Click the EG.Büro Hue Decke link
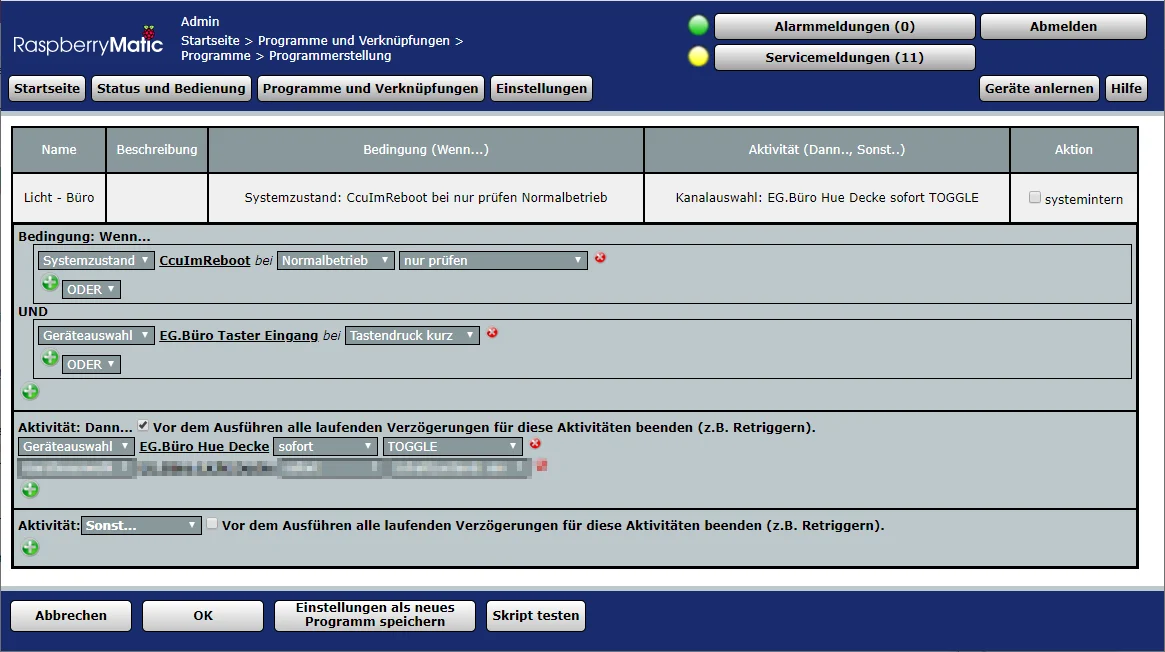 click(x=204, y=446)
